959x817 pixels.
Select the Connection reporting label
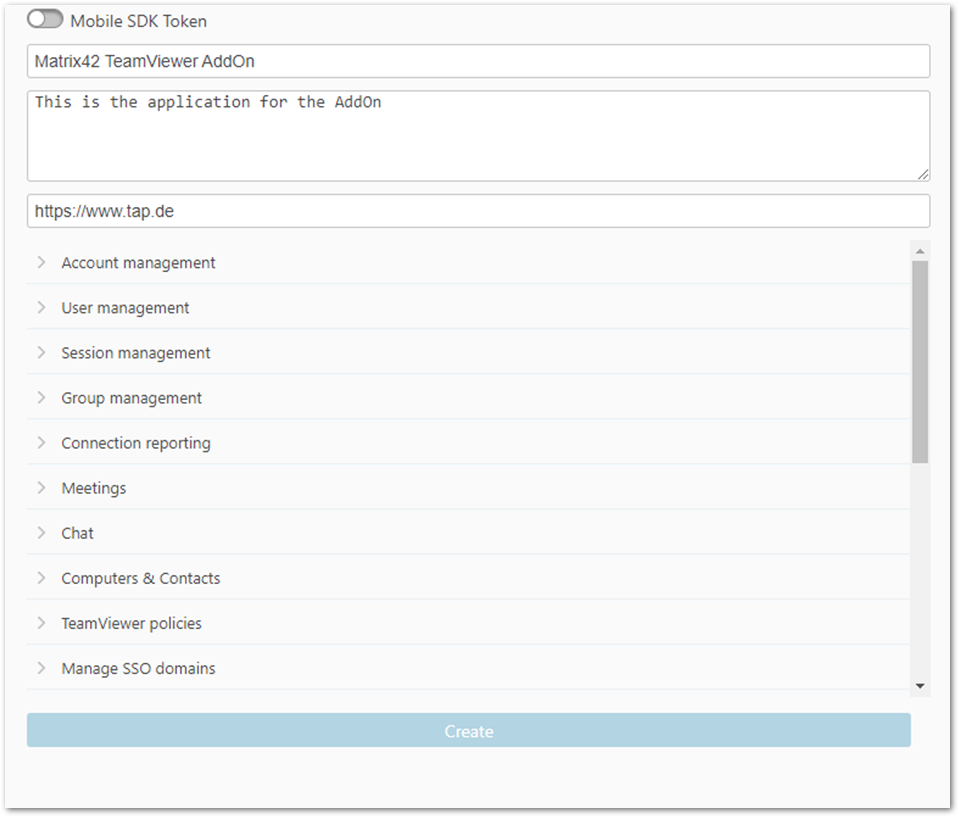point(136,443)
